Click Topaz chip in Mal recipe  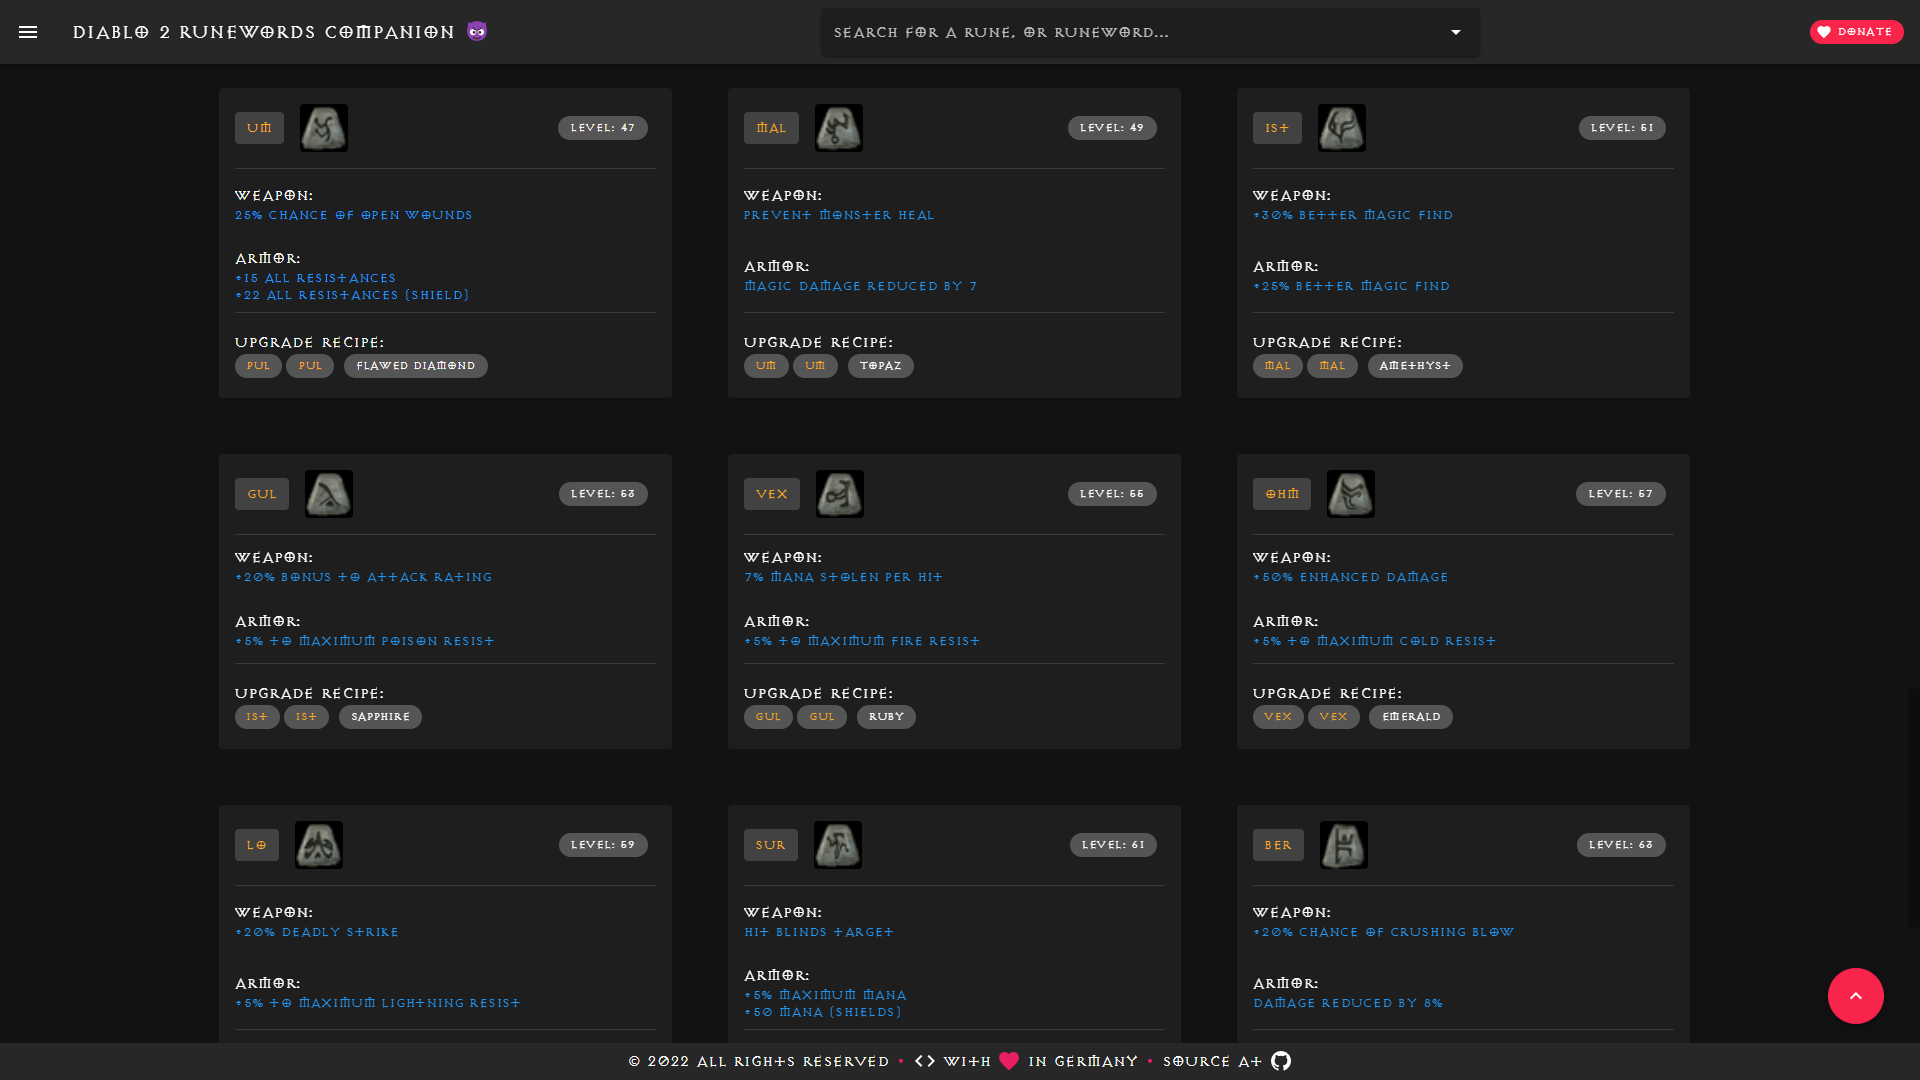(x=881, y=366)
